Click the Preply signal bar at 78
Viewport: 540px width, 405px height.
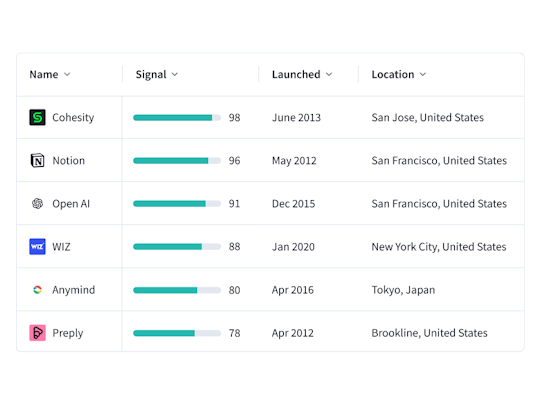tap(177, 333)
